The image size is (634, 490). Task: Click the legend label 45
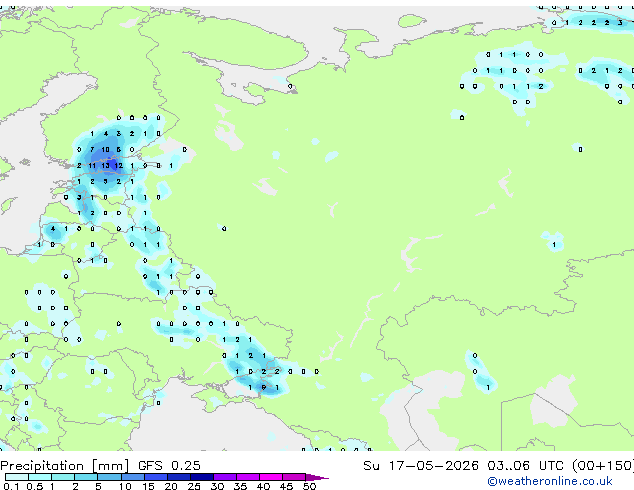(286, 486)
